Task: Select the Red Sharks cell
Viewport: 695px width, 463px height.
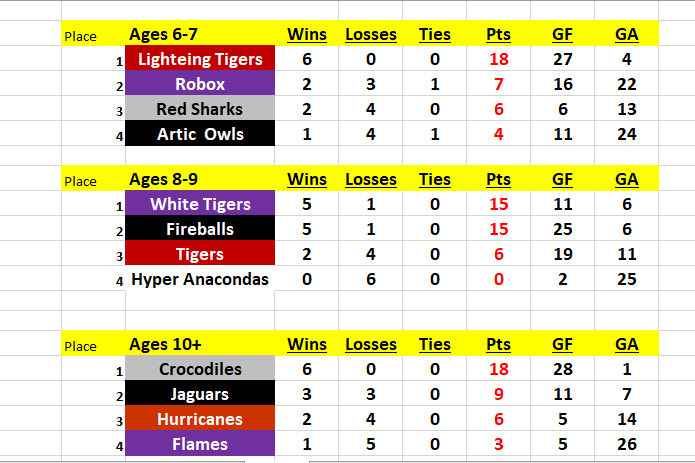Action: [200, 110]
